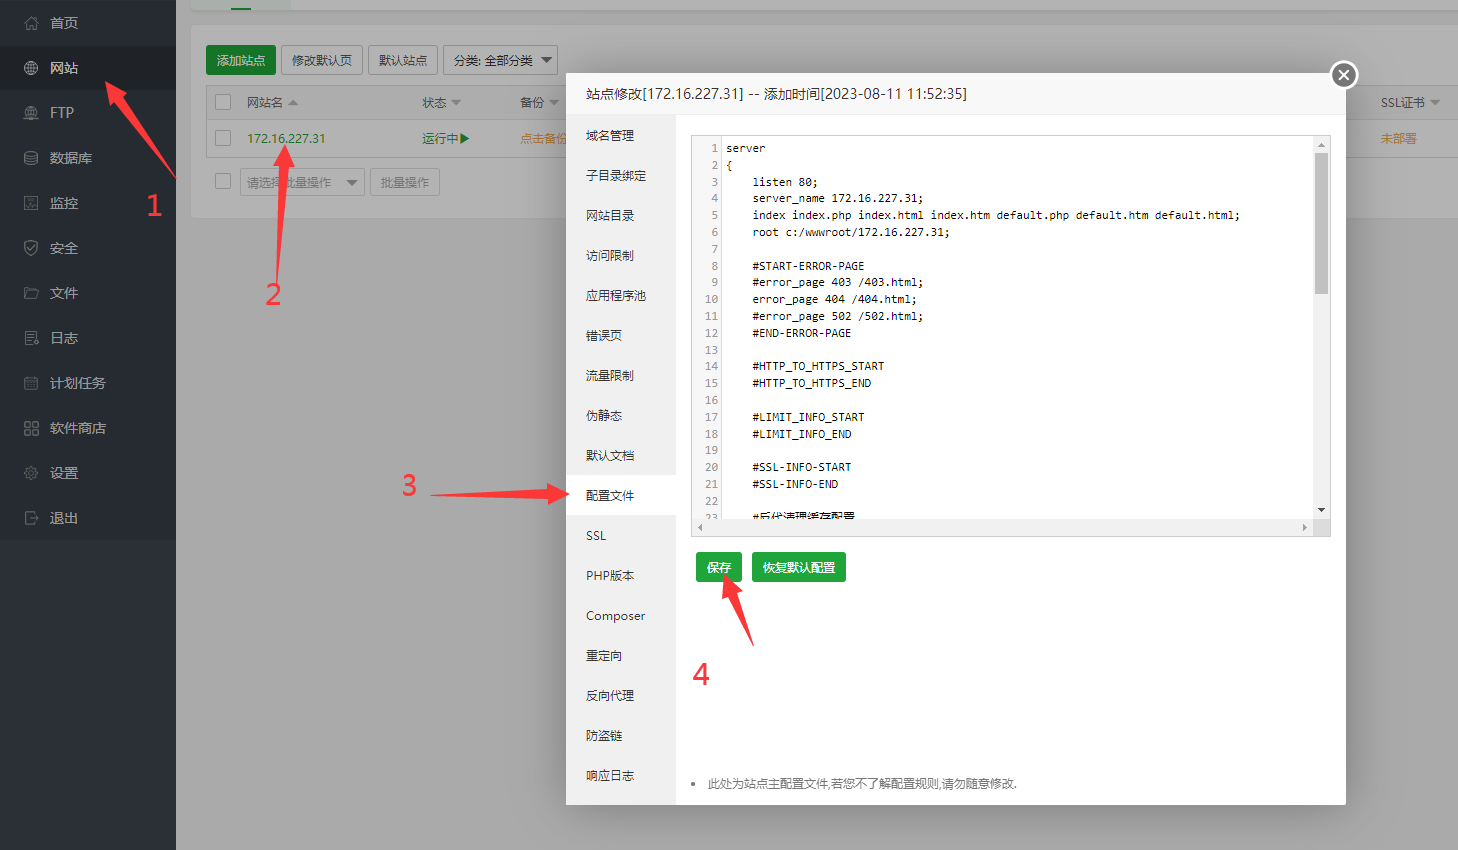Click the 默认站点 button
Viewport: 1458px width, 850px height.
[x=403, y=60]
